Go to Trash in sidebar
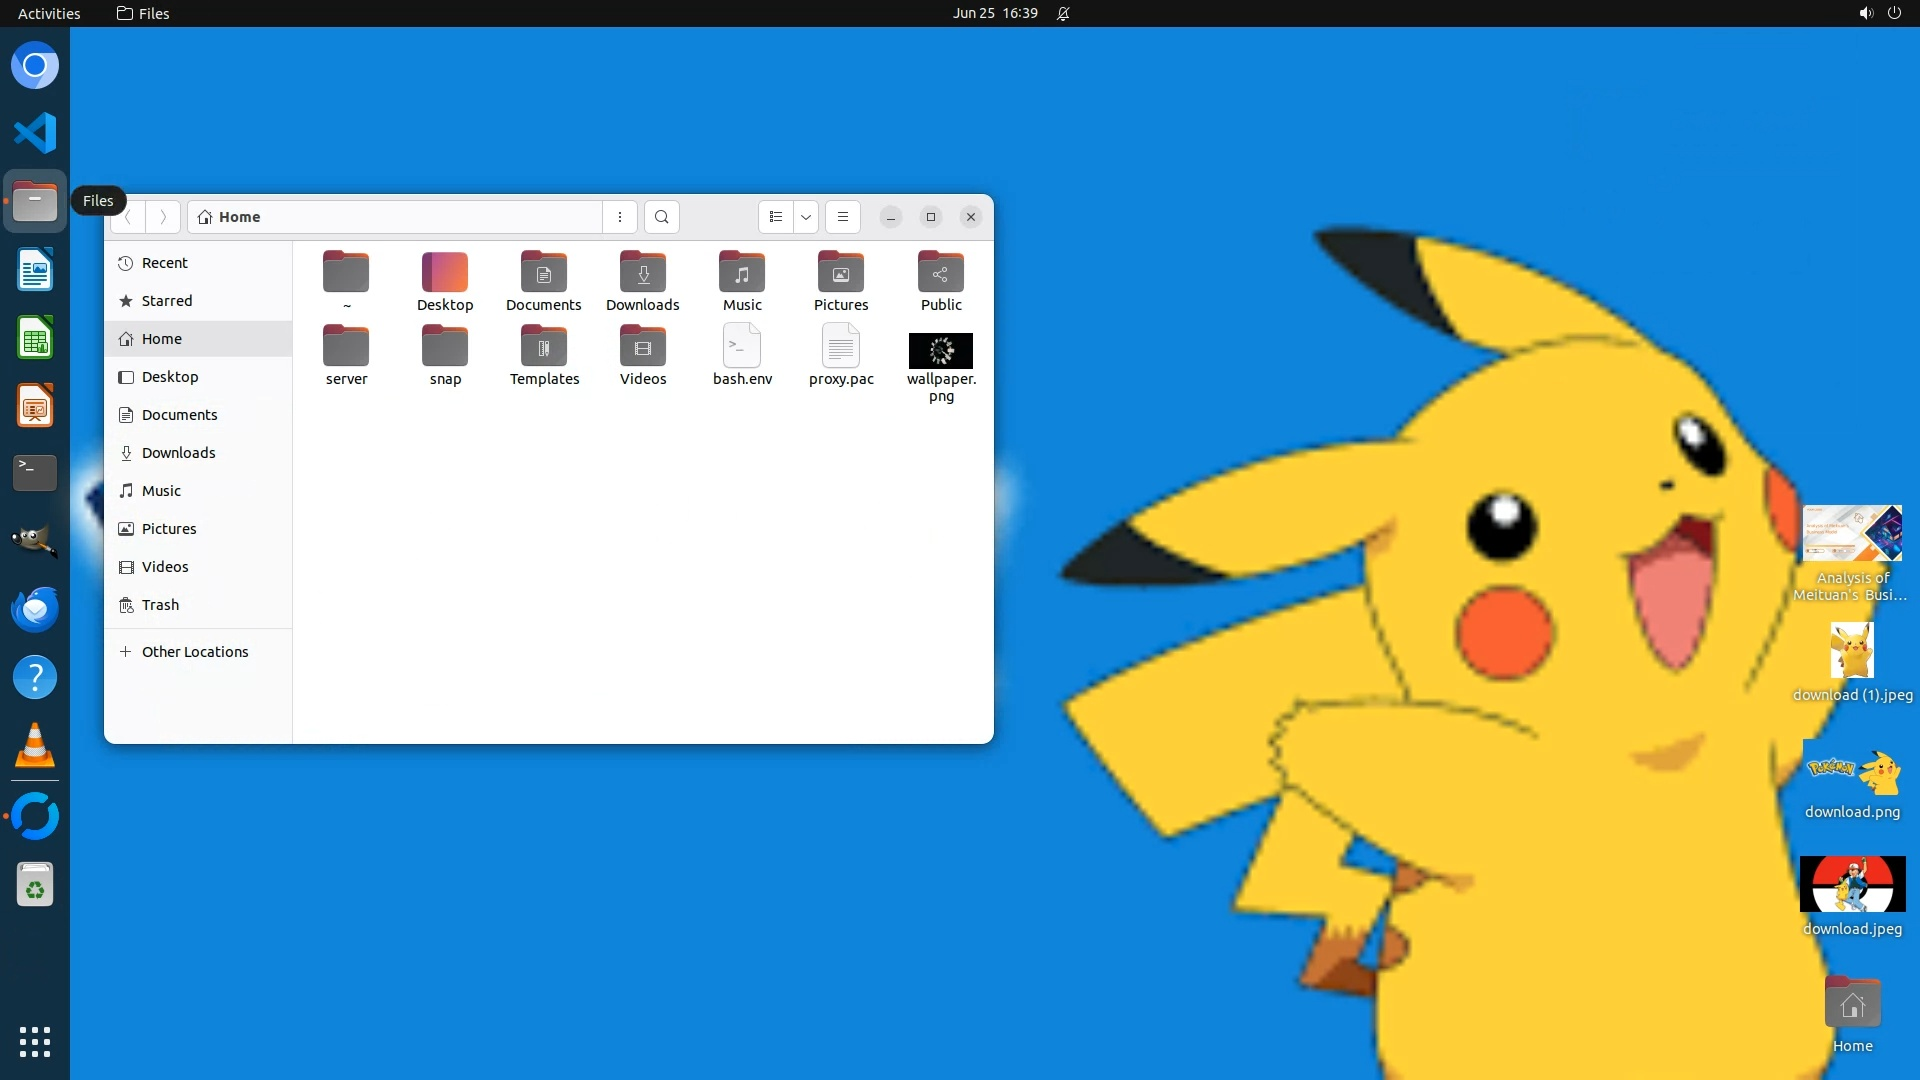The image size is (1920, 1080). 160,605
